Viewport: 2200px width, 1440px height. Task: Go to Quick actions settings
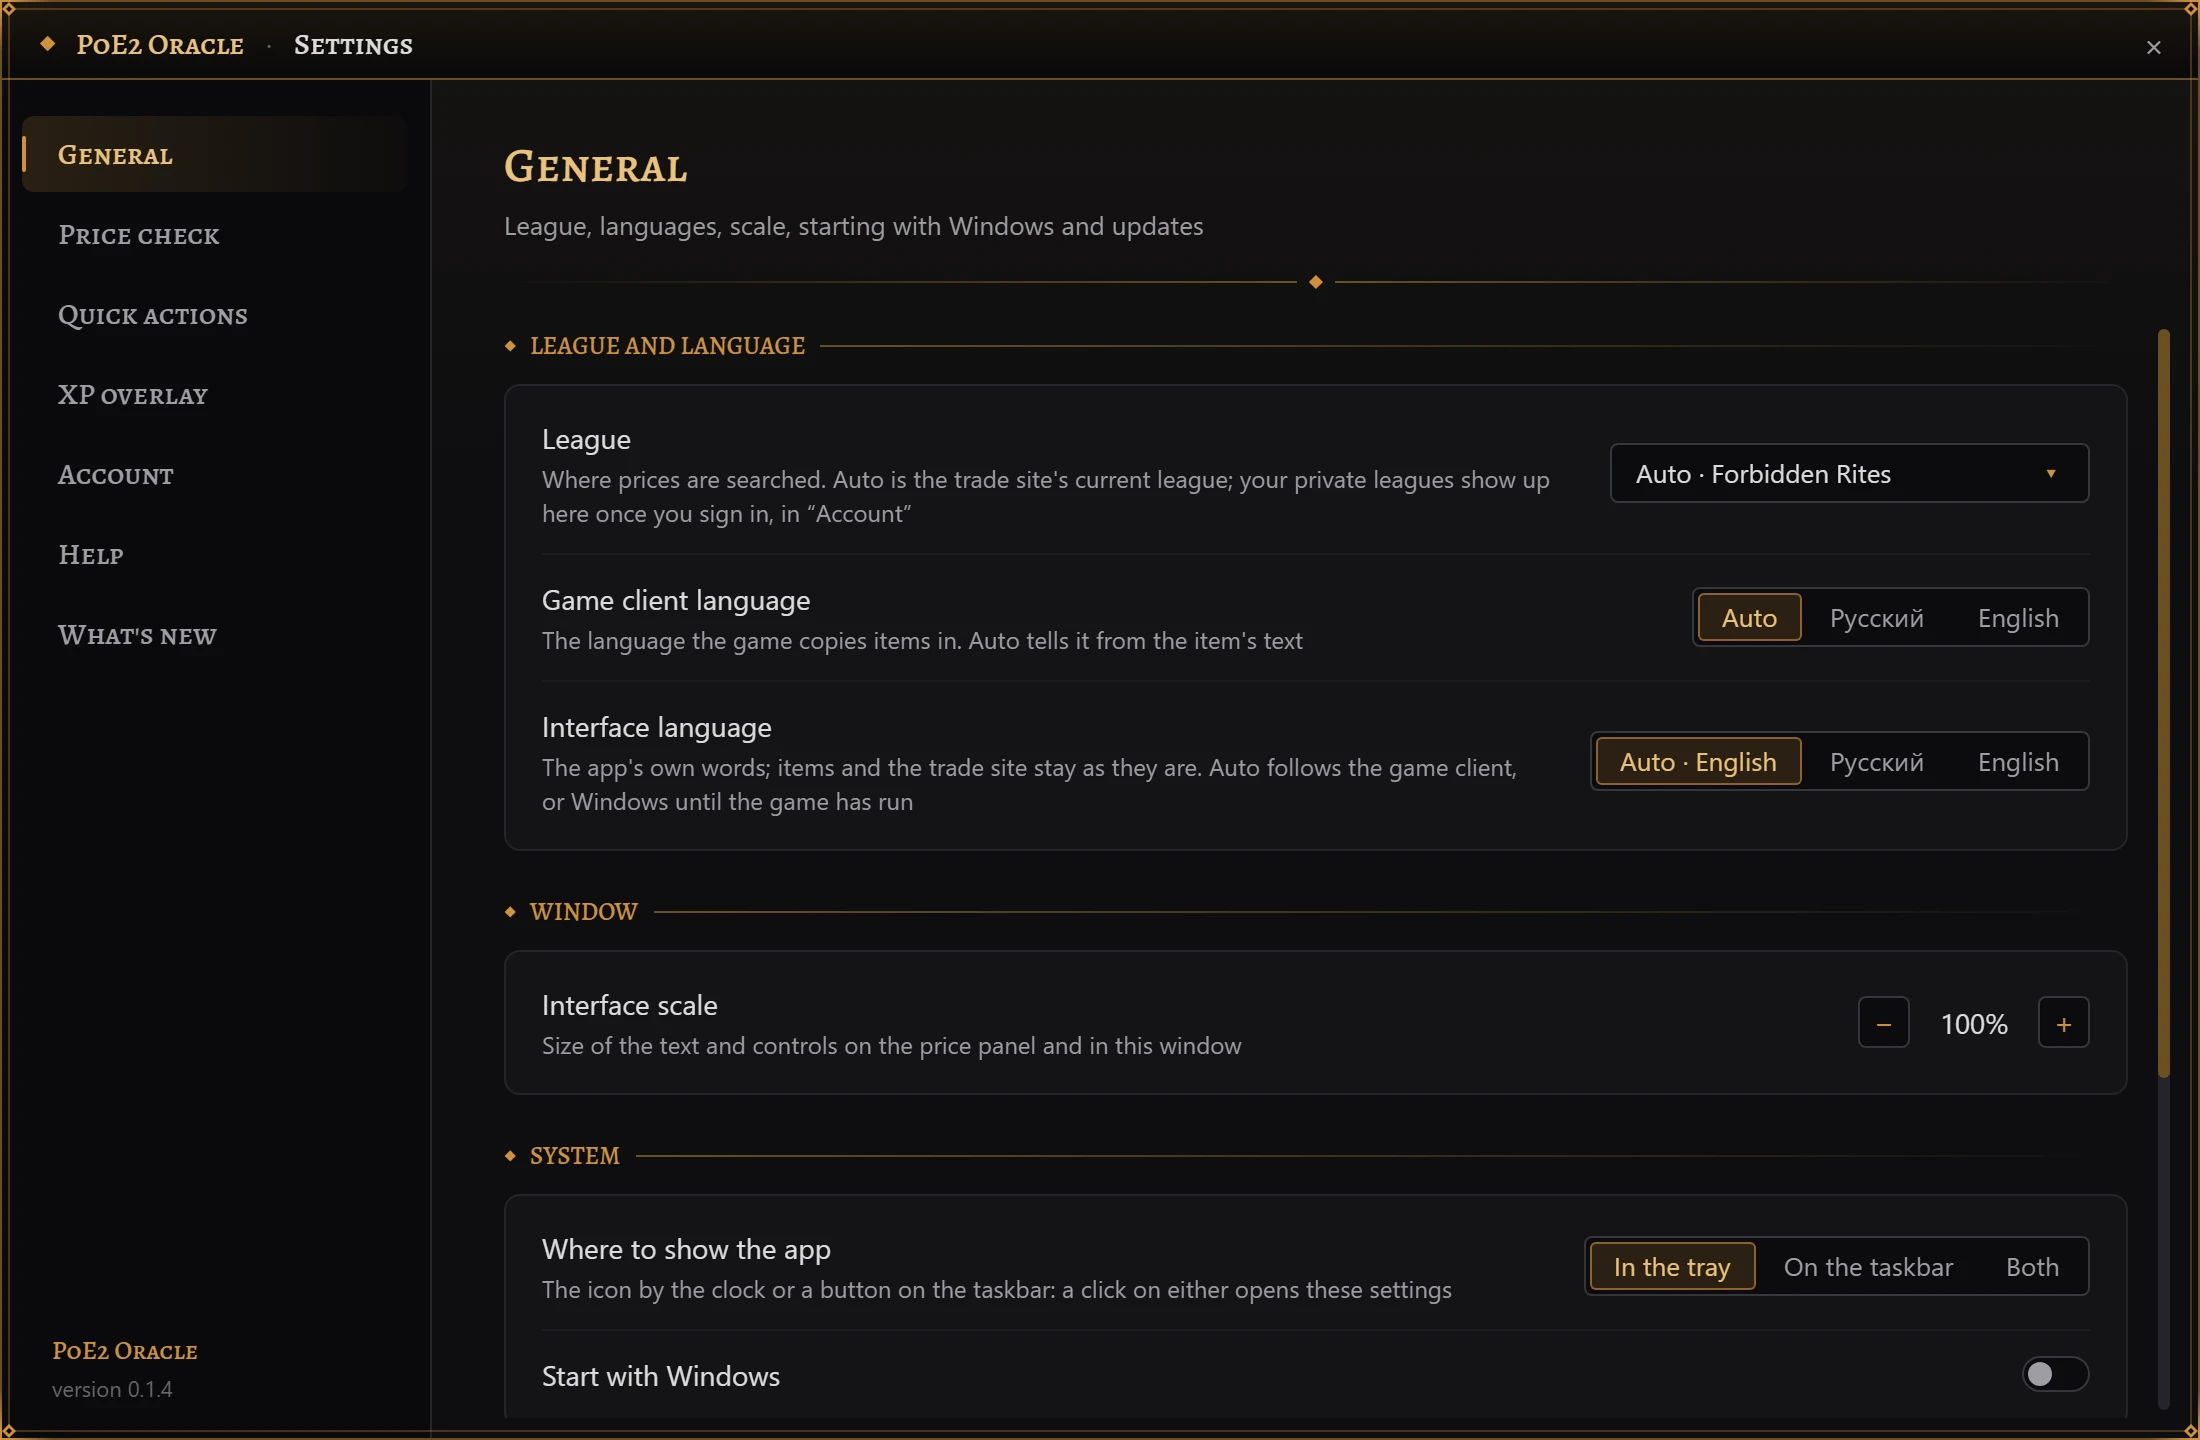[x=214, y=315]
